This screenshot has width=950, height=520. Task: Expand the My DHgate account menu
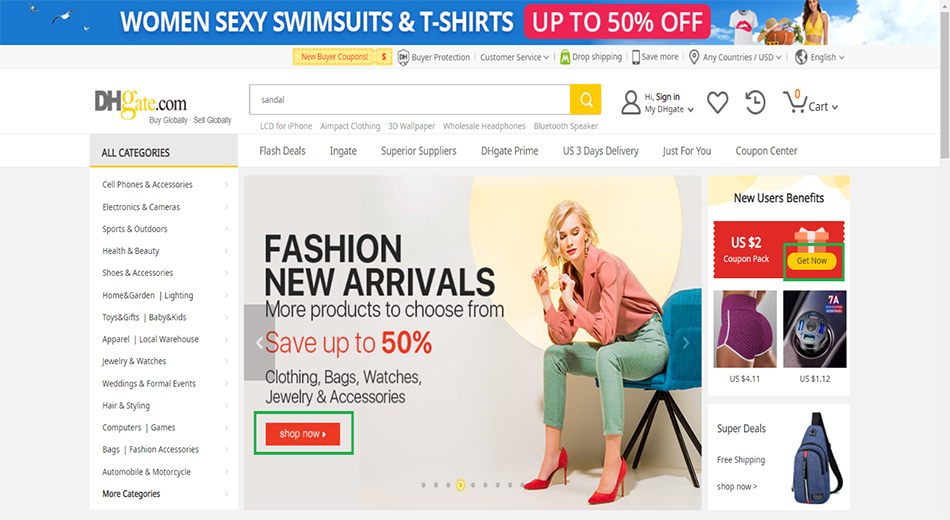point(669,109)
